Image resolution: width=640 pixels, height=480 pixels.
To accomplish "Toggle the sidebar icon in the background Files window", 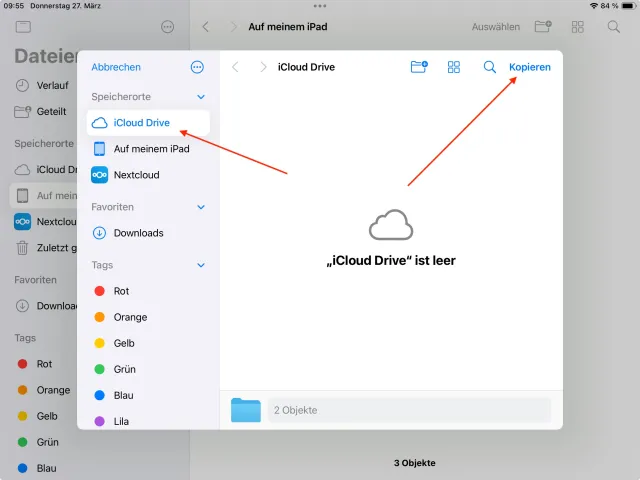I will 23,27.
